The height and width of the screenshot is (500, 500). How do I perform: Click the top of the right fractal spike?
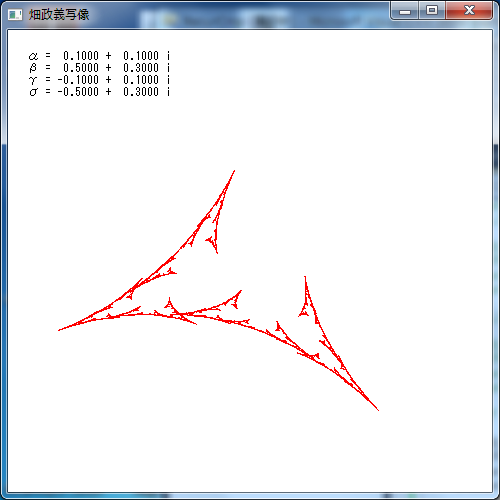coord(305,277)
